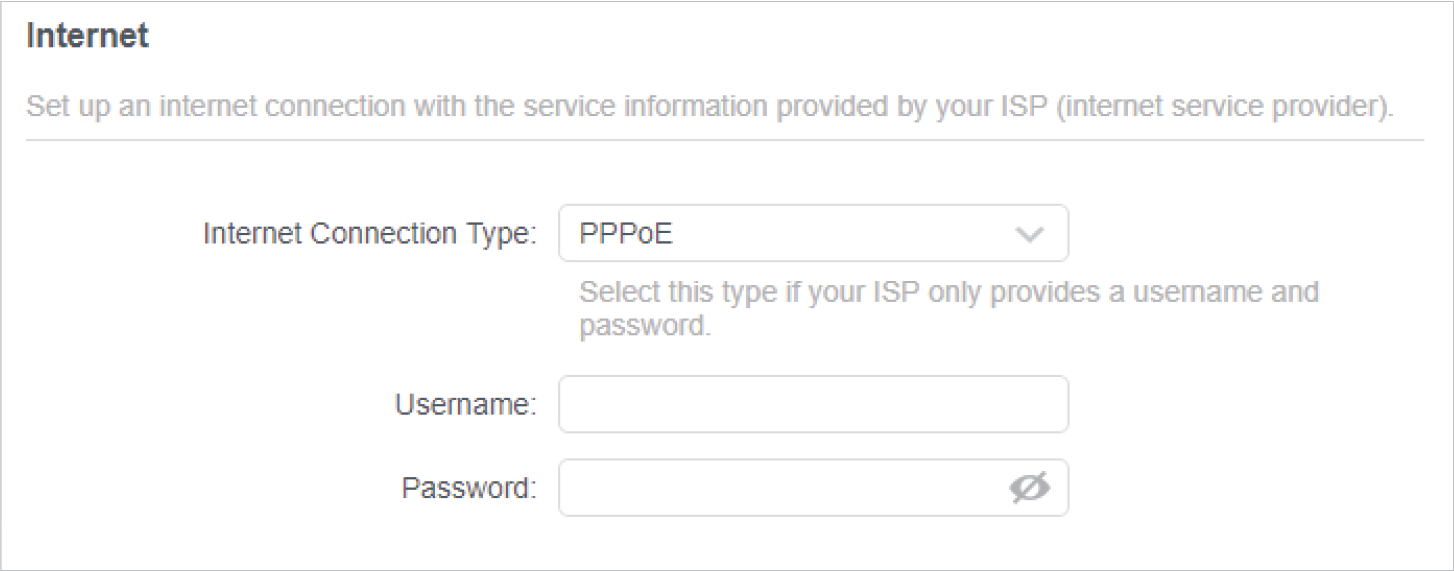Viewport: 1454px width, 571px height.
Task: Click the word 'password.' in hint text
Action: click(645, 327)
